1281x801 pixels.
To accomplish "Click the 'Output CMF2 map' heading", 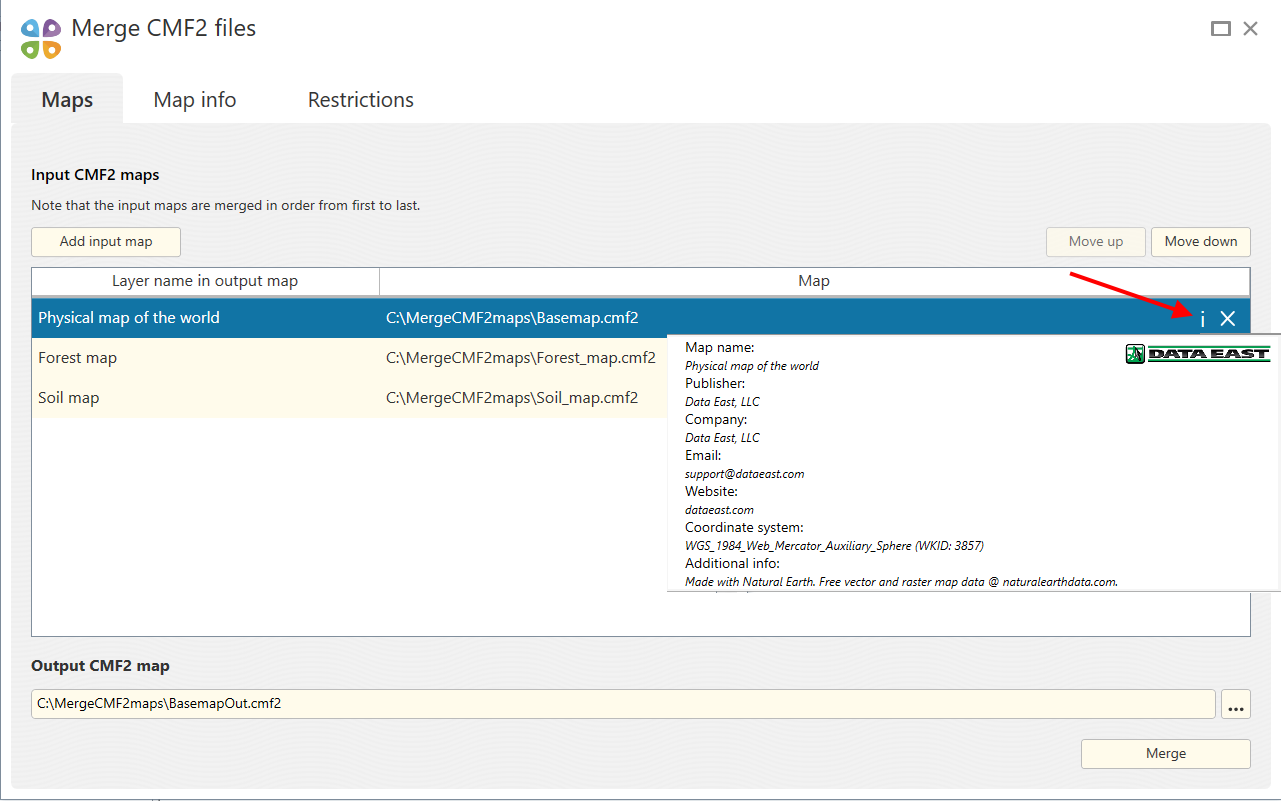I will [x=100, y=666].
